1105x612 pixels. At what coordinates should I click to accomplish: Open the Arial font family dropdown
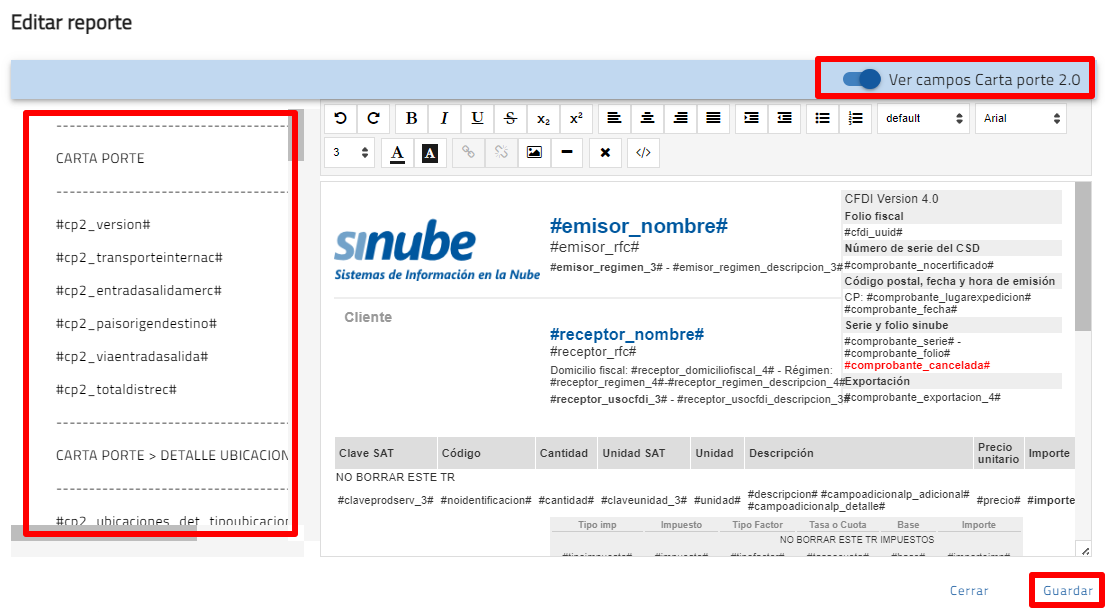1020,118
